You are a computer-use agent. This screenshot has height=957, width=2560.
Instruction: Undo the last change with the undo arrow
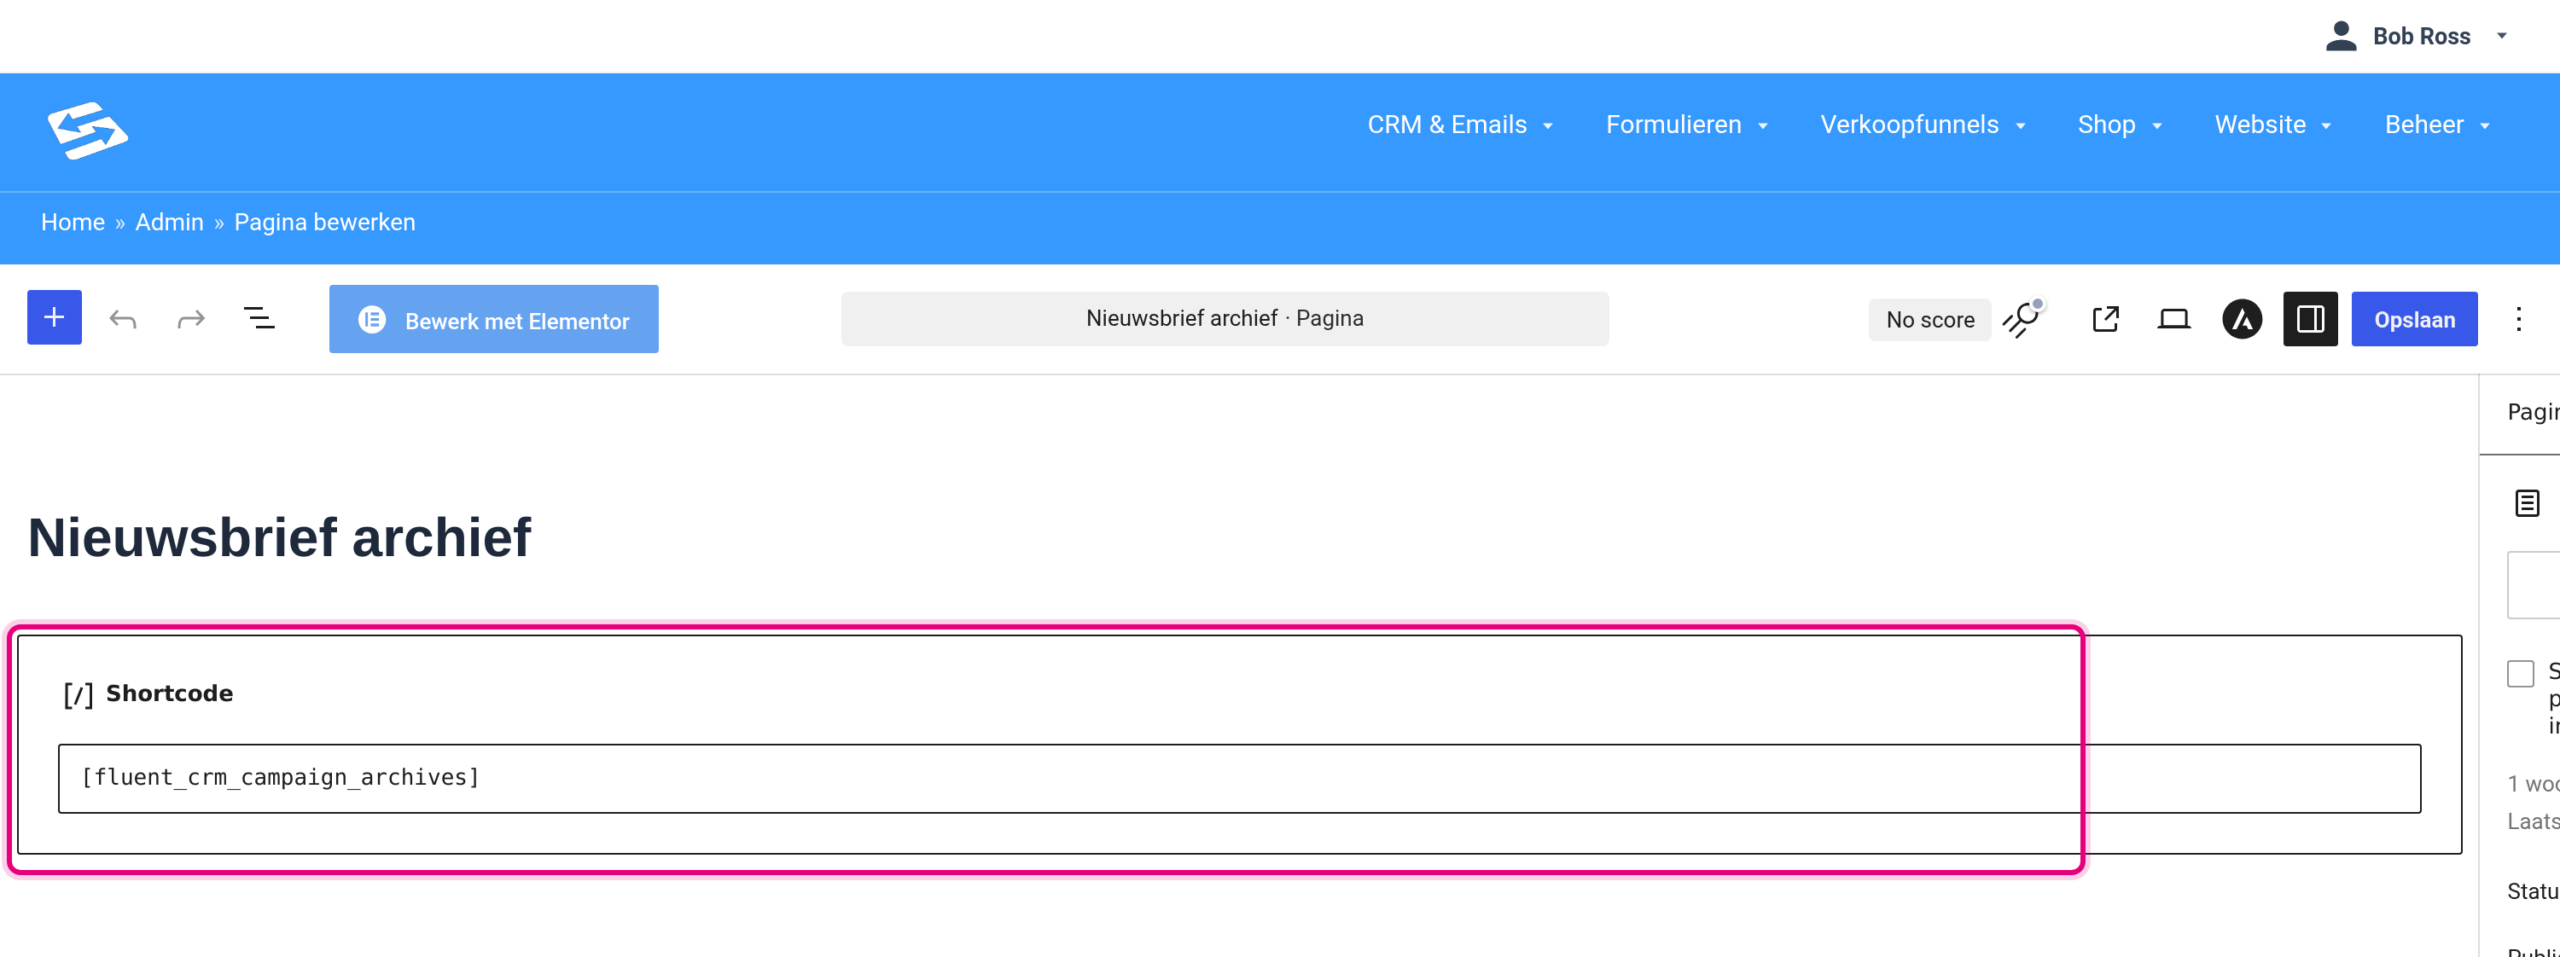(123, 319)
